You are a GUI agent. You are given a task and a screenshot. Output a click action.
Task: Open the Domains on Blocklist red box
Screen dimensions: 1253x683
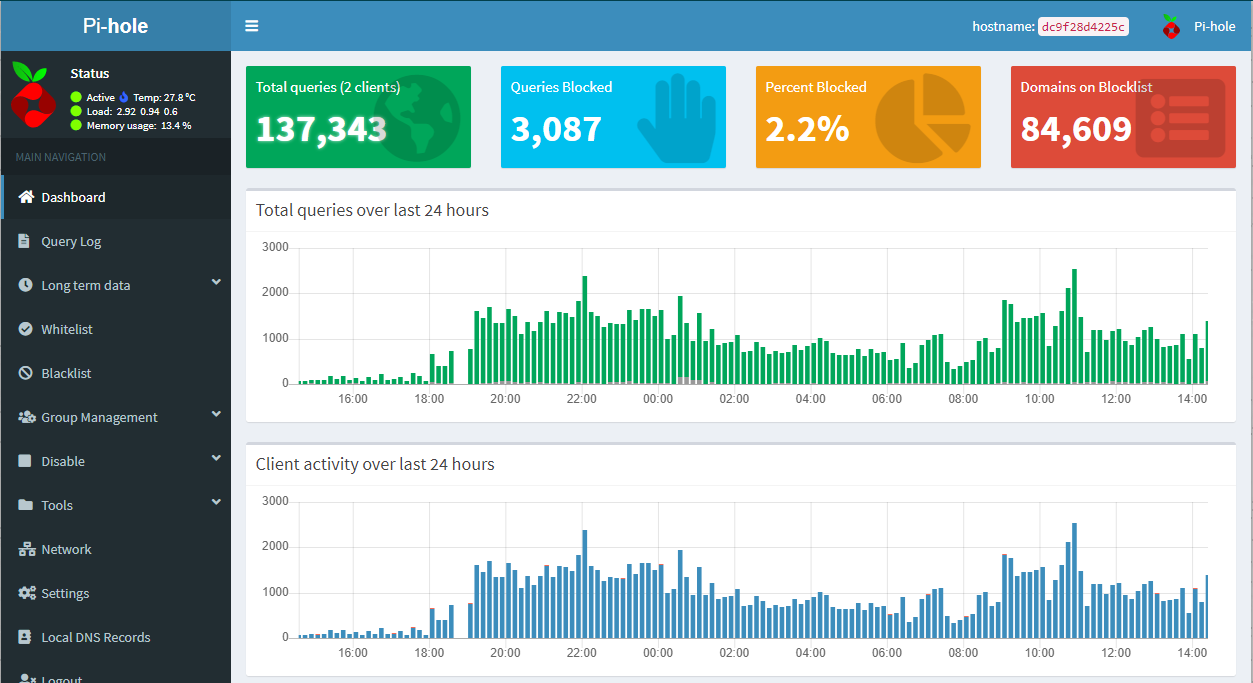(x=1123, y=117)
